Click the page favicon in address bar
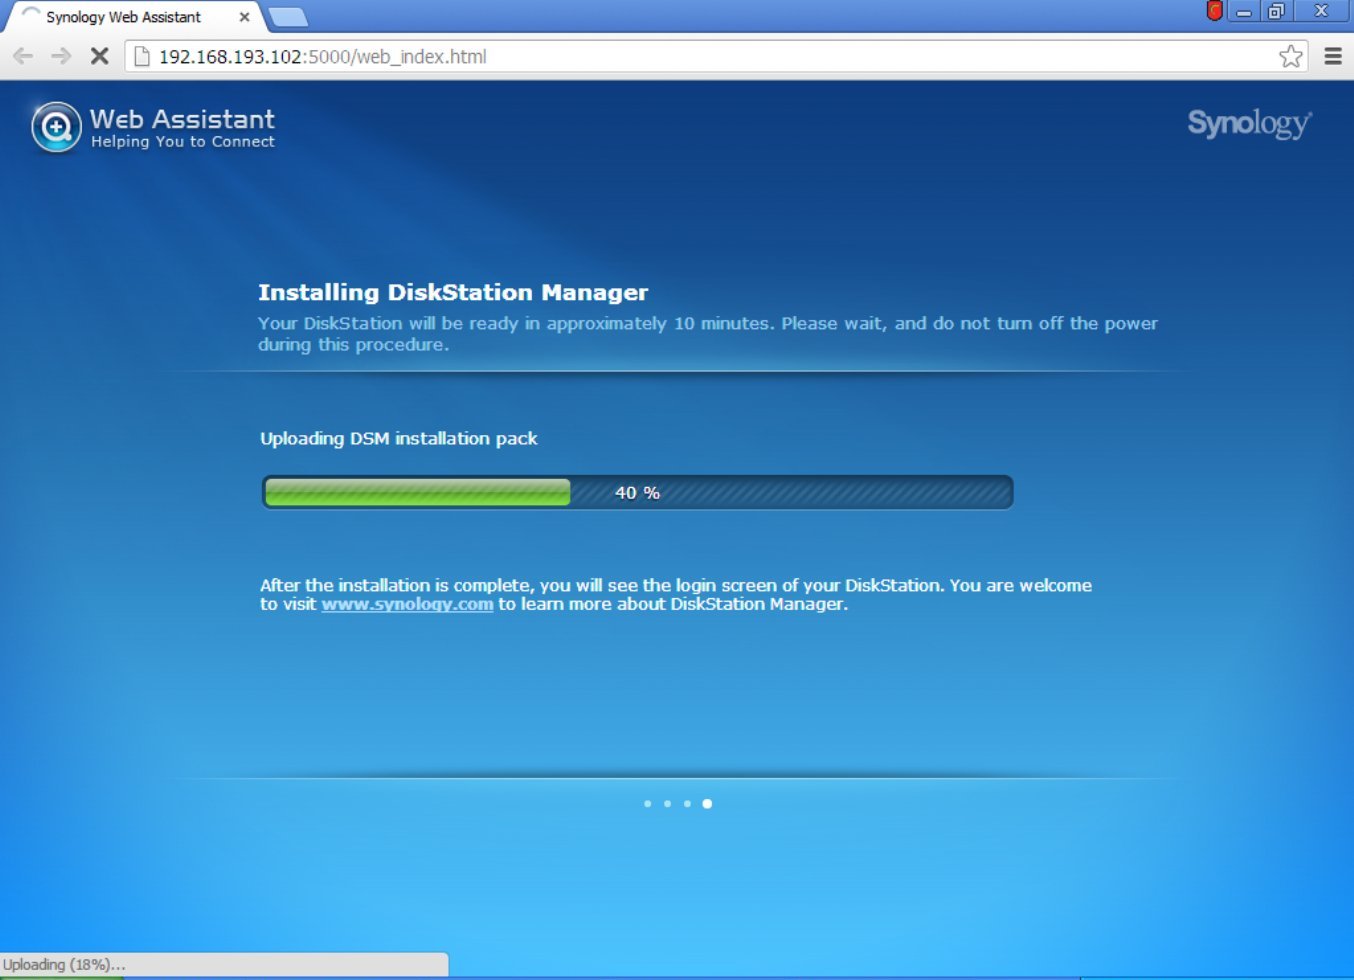Image resolution: width=1354 pixels, height=980 pixels. click(140, 57)
